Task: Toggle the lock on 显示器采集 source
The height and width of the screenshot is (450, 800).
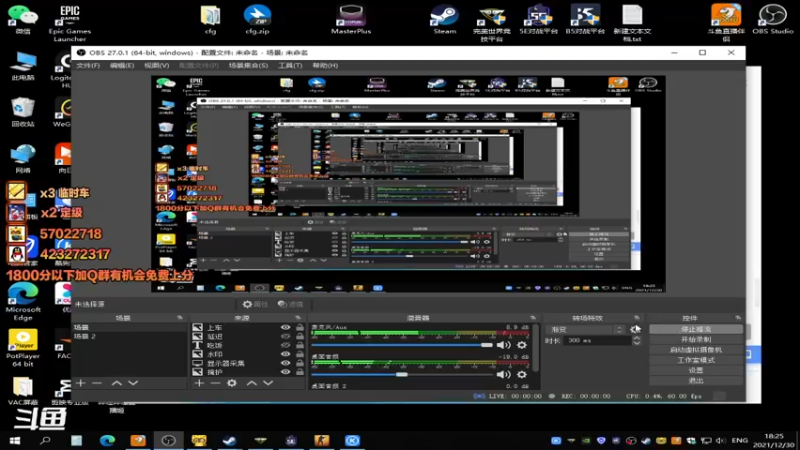Action: [x=299, y=363]
